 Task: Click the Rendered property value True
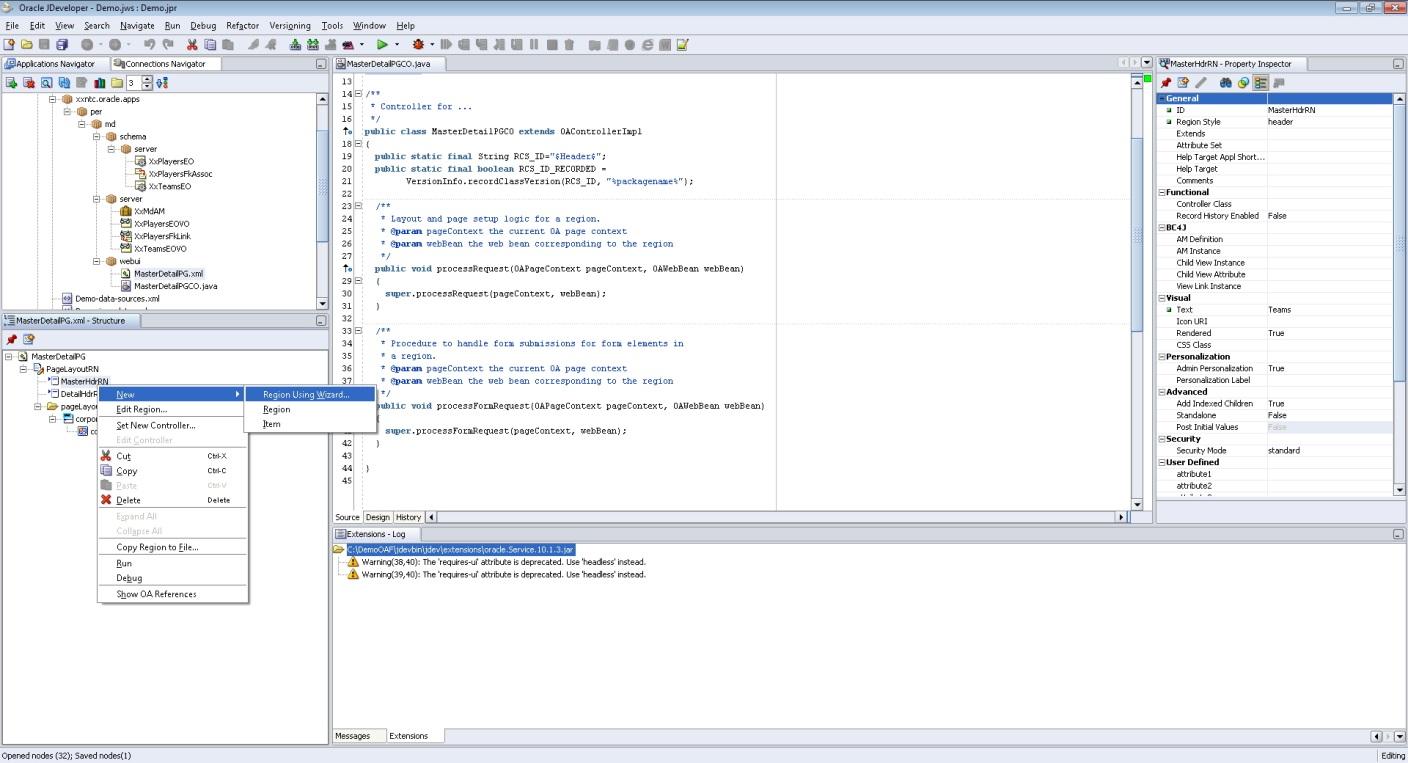click(x=1329, y=333)
